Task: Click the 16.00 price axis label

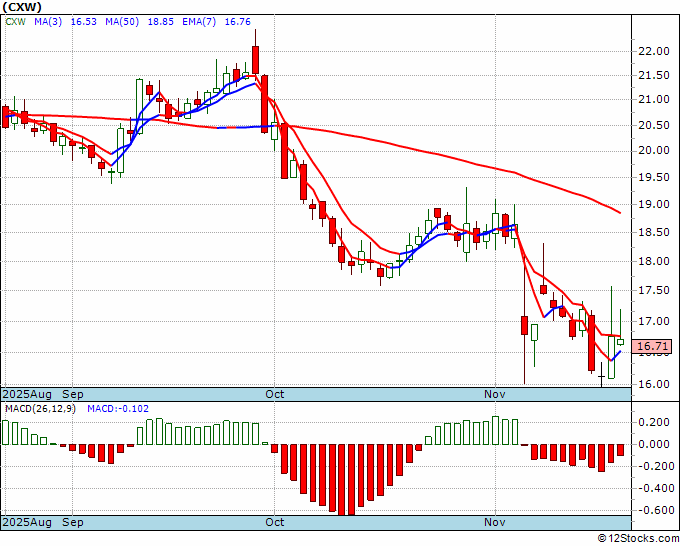Action: (x=654, y=384)
